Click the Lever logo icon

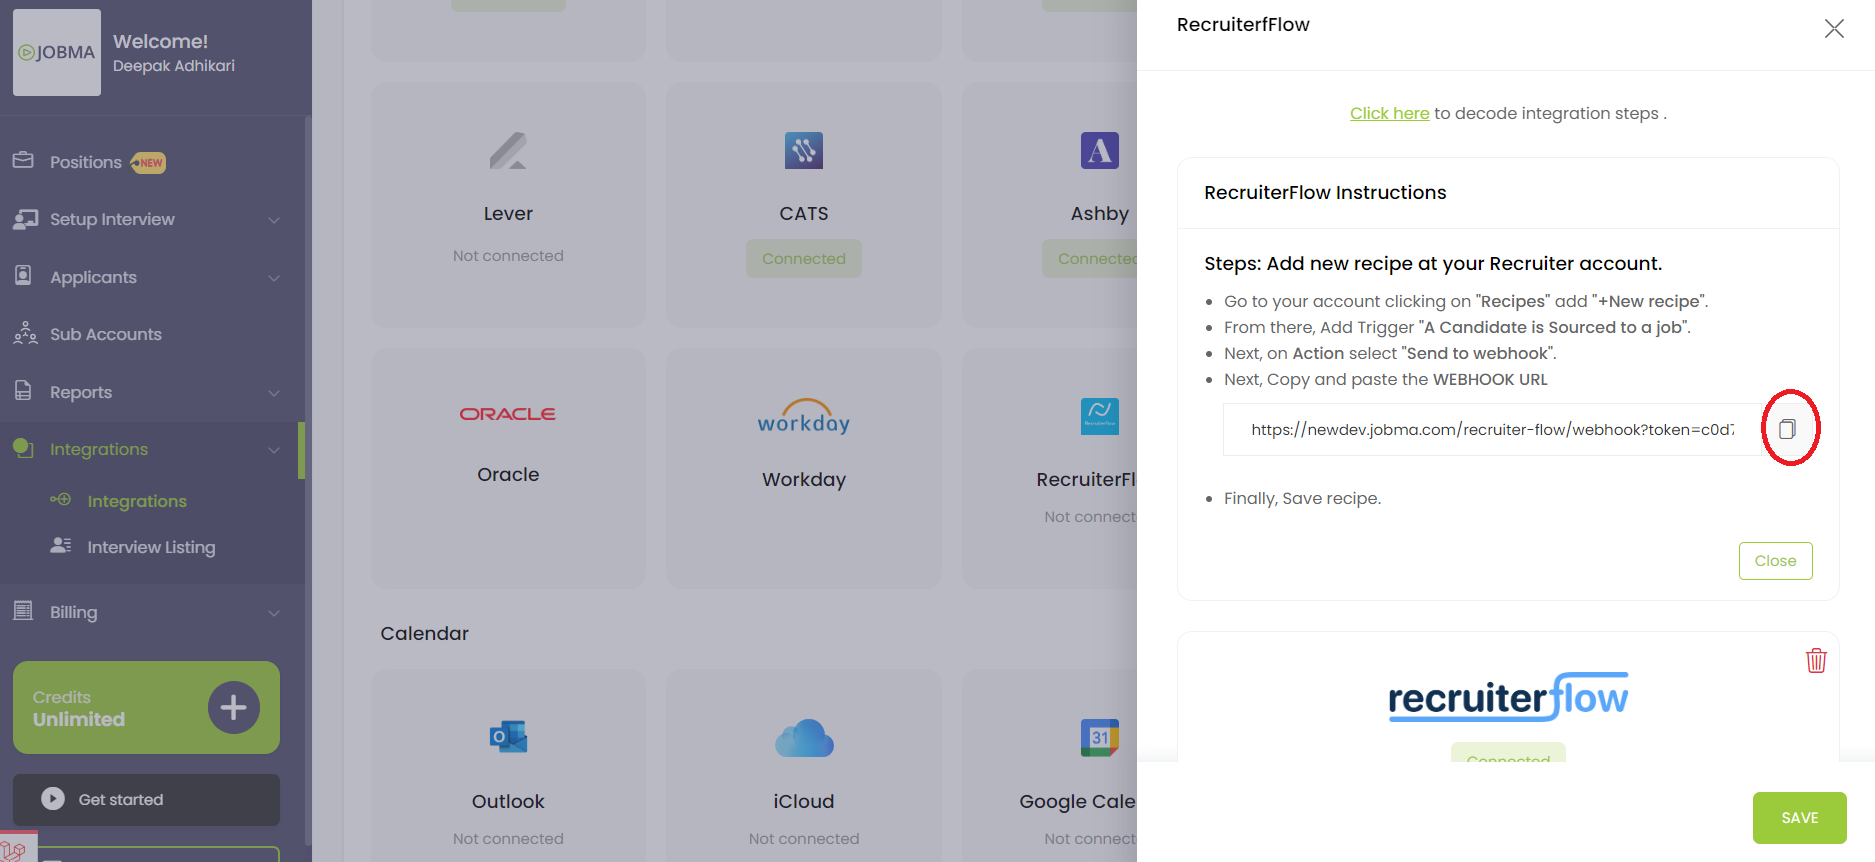[508, 151]
